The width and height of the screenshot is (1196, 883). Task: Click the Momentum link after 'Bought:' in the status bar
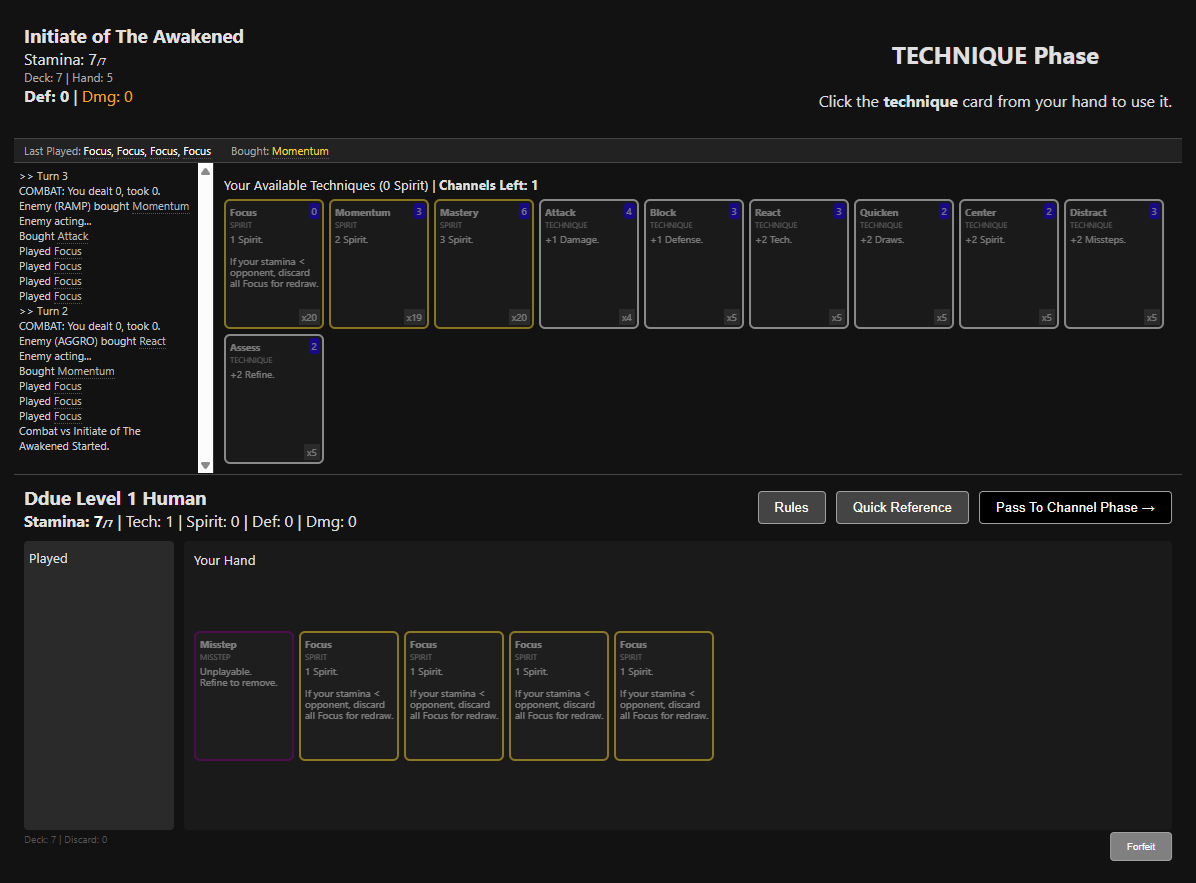pos(301,151)
